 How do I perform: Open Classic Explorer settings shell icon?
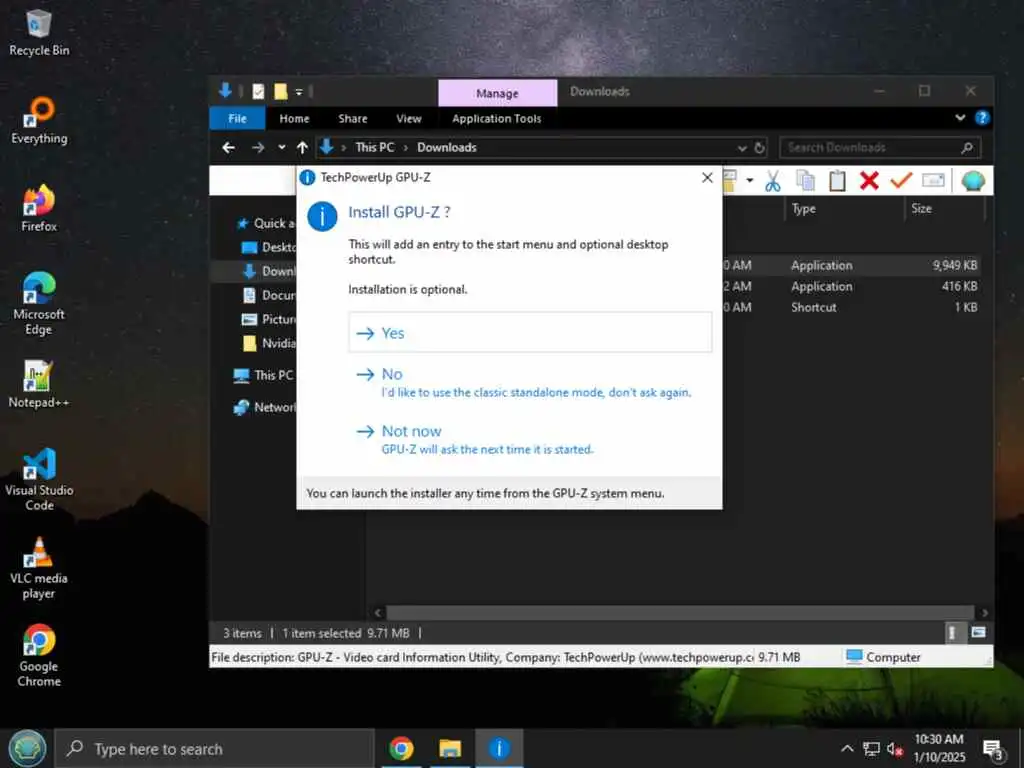[x=973, y=181]
